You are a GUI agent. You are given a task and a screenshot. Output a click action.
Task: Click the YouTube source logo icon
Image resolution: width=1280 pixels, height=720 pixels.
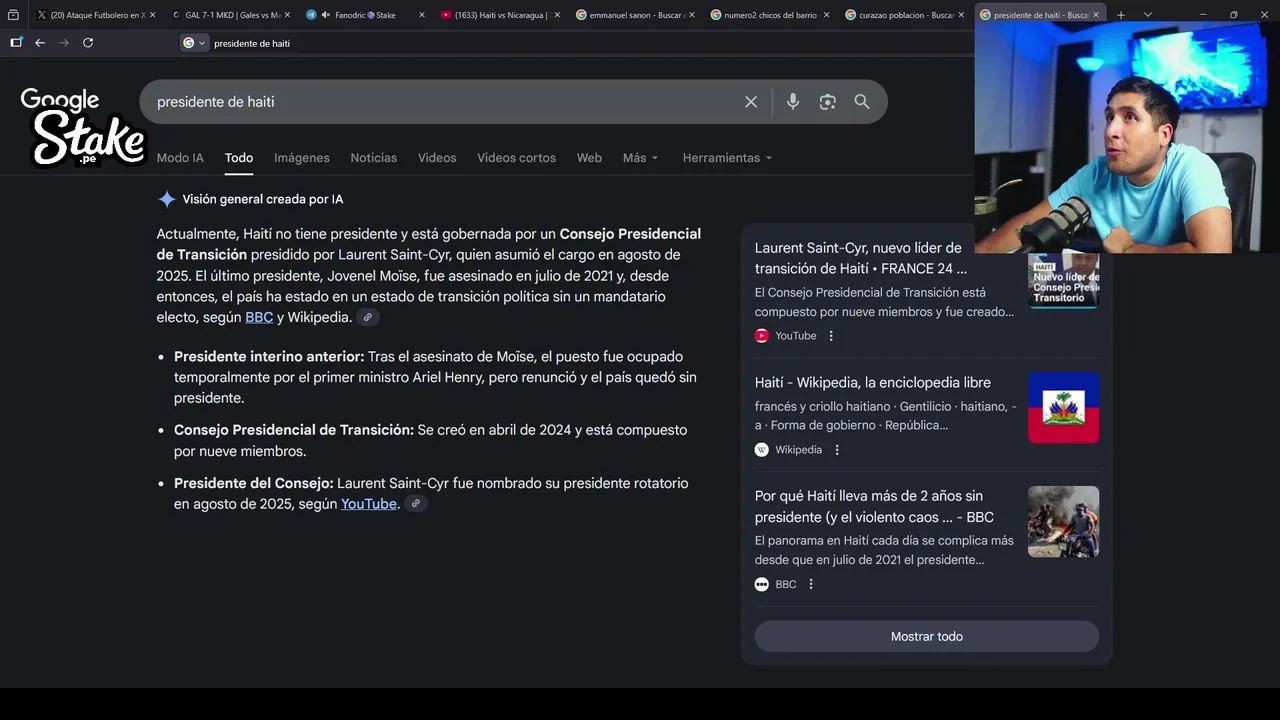point(762,336)
